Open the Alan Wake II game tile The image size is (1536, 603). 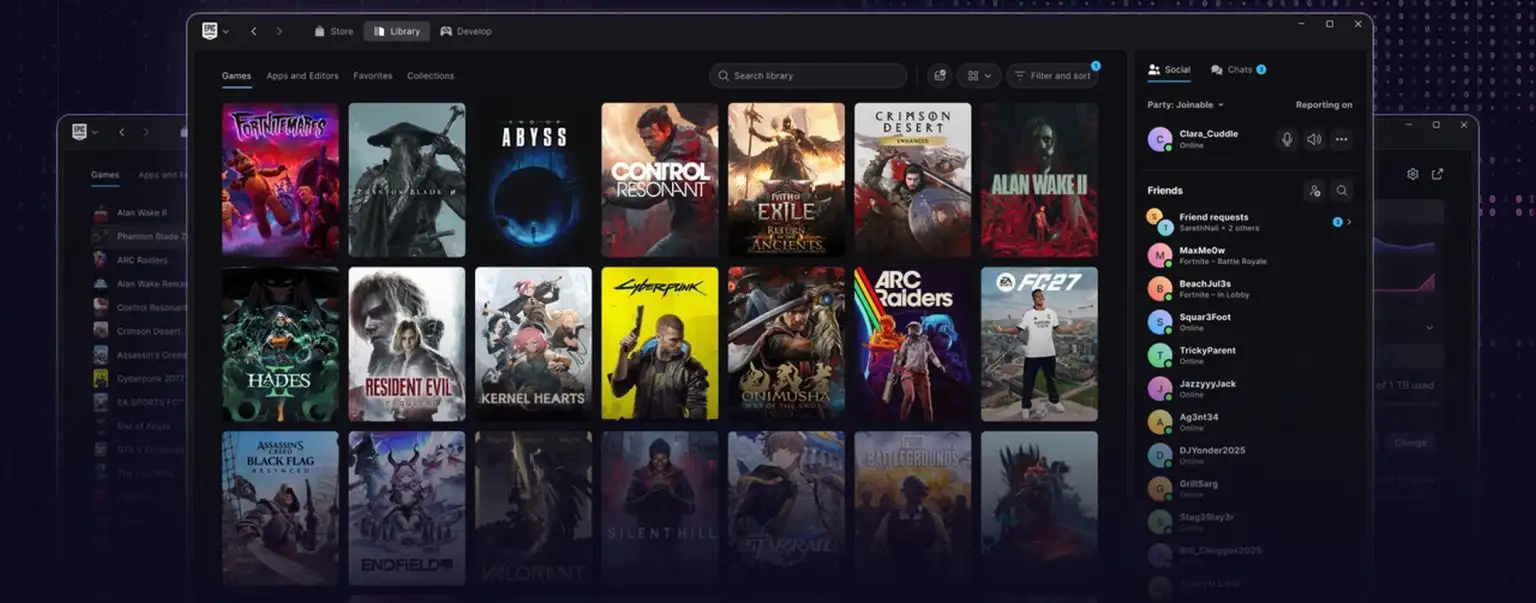point(1039,180)
